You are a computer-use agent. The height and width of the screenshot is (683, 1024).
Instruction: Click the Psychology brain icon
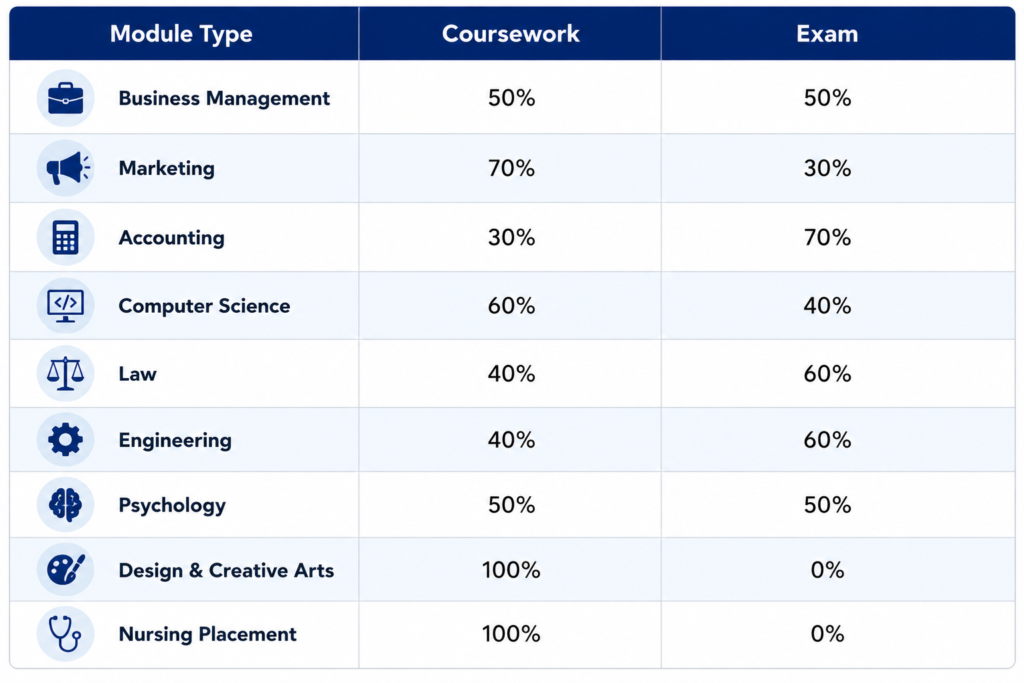point(65,505)
